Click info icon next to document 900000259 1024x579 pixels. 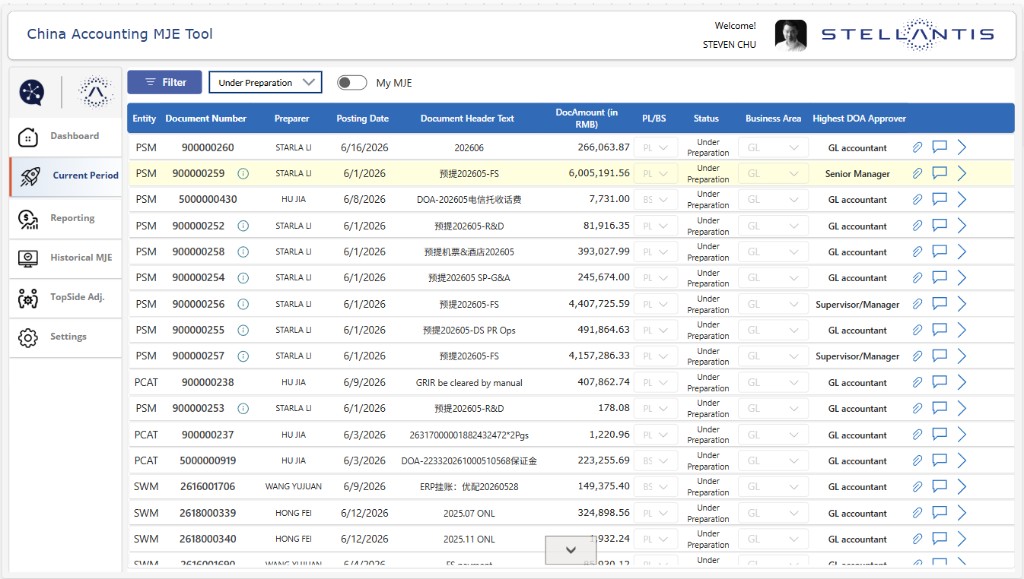243,174
